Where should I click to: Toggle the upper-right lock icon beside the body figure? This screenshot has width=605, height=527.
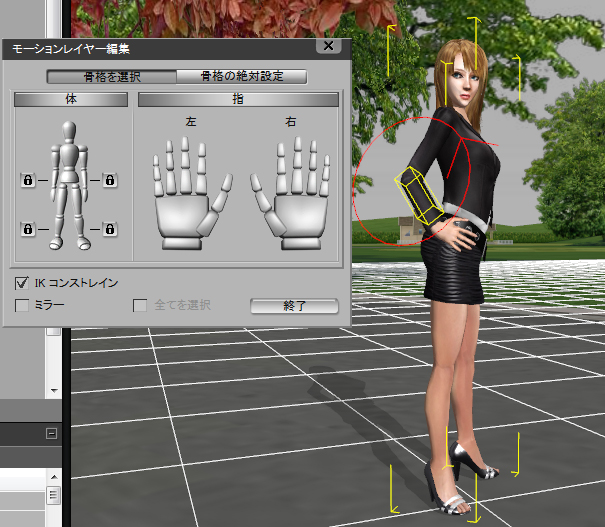tap(110, 180)
